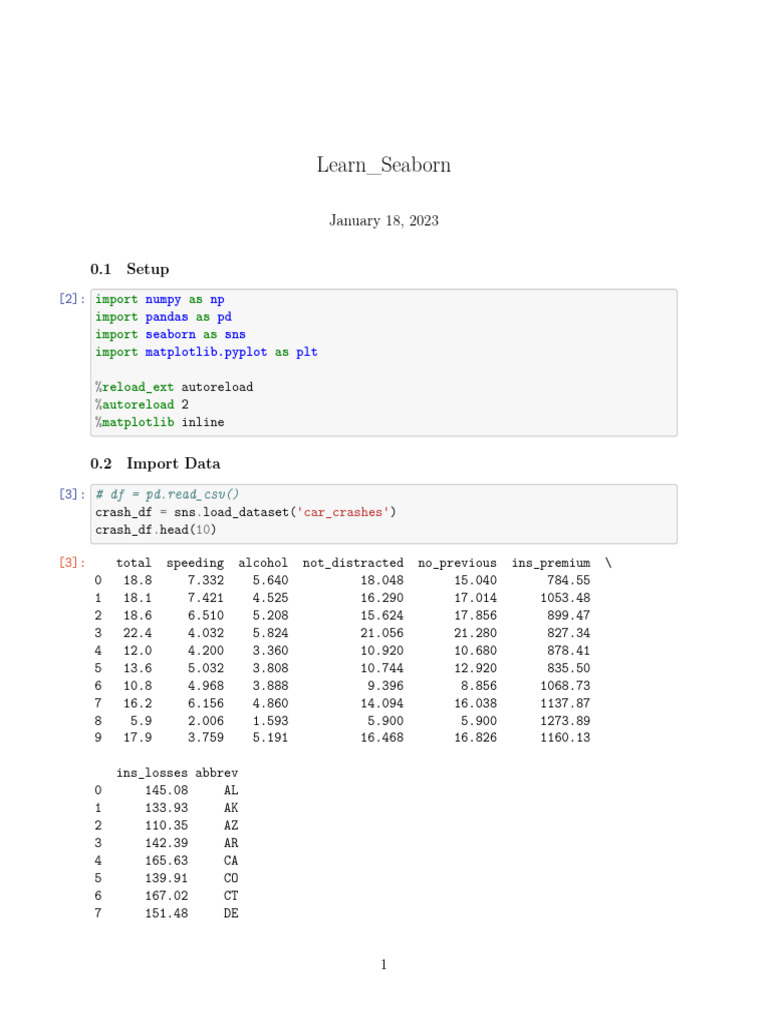Click the '%matplotlib inline' line
The width and height of the screenshot is (768, 1024).
pos(160,423)
